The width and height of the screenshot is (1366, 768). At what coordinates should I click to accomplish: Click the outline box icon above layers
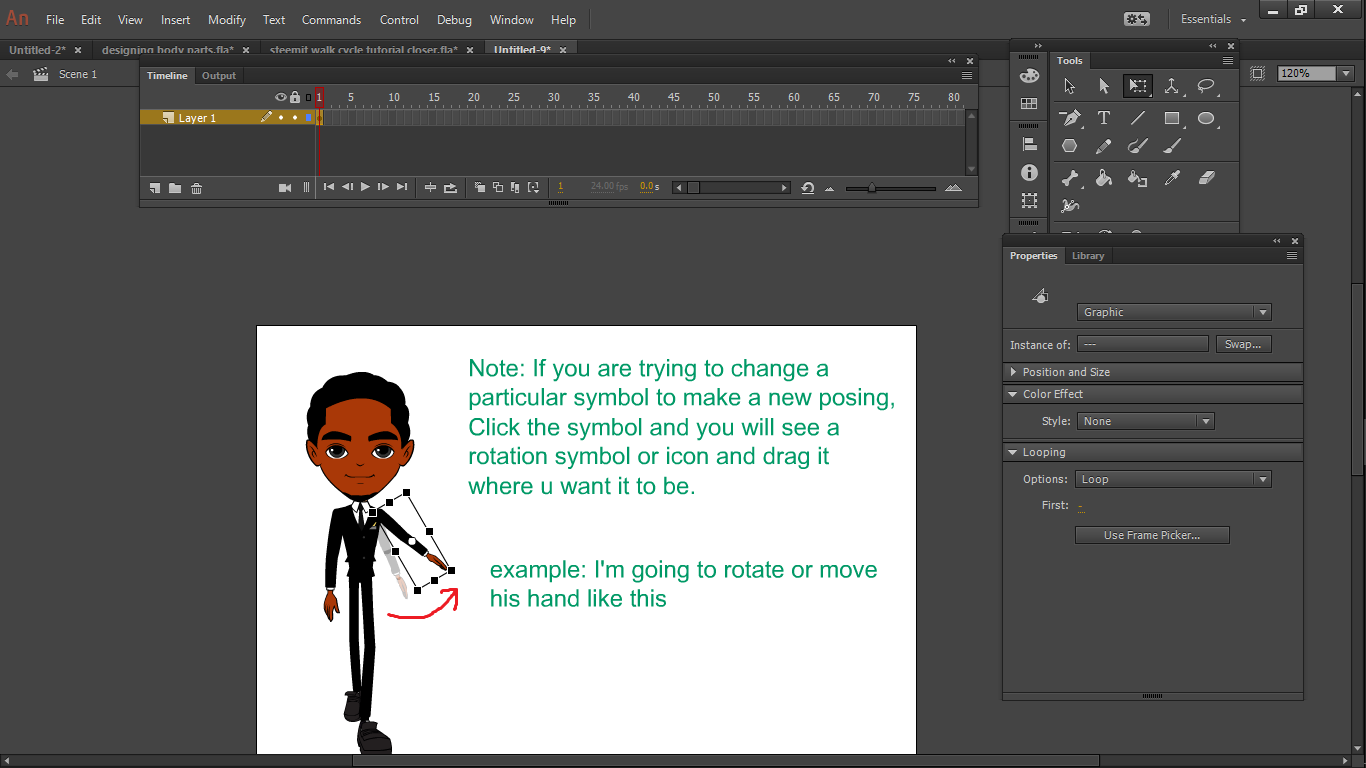pos(308,97)
